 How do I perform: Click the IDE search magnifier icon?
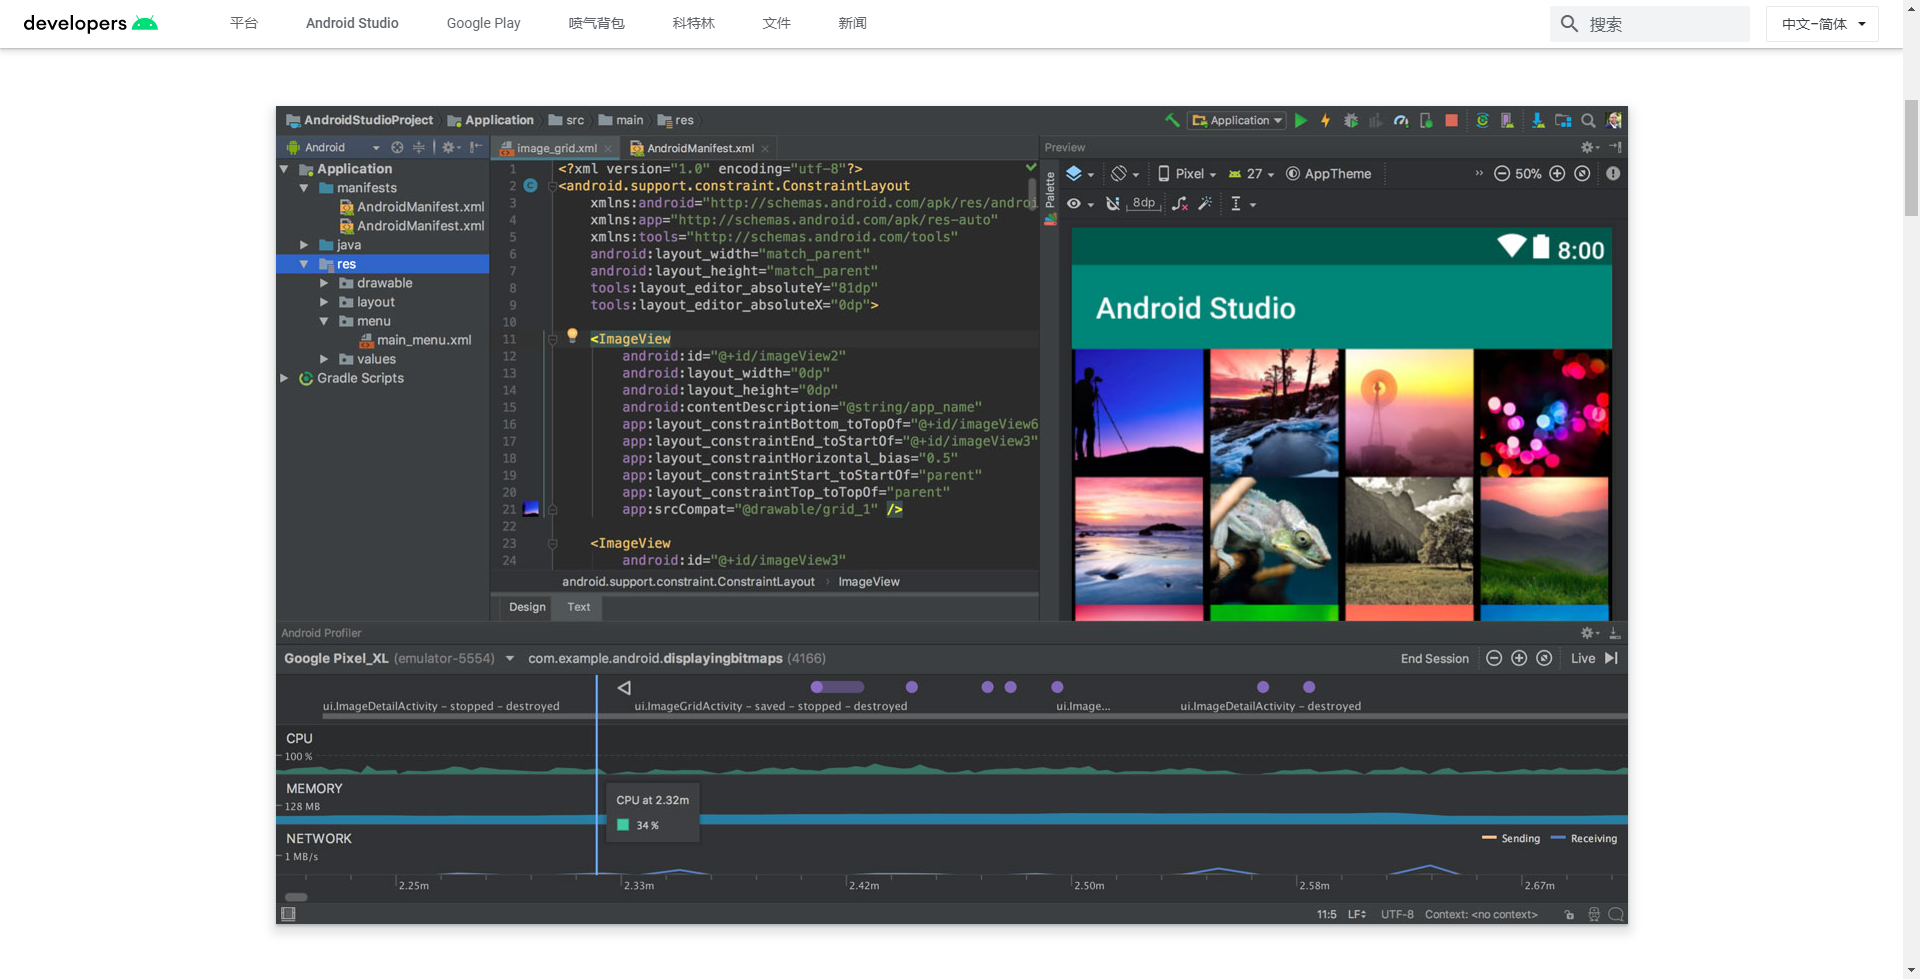[x=1588, y=120]
